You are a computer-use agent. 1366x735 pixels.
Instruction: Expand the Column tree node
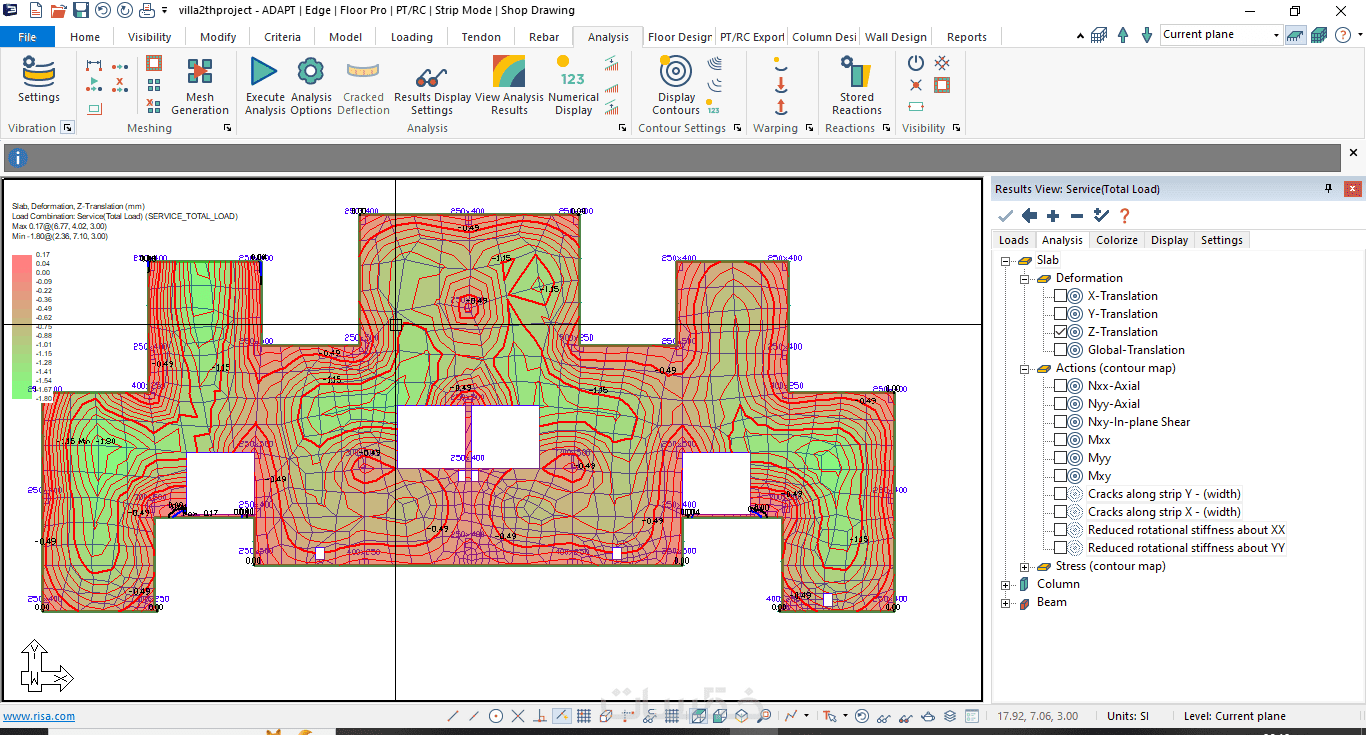coord(1006,585)
